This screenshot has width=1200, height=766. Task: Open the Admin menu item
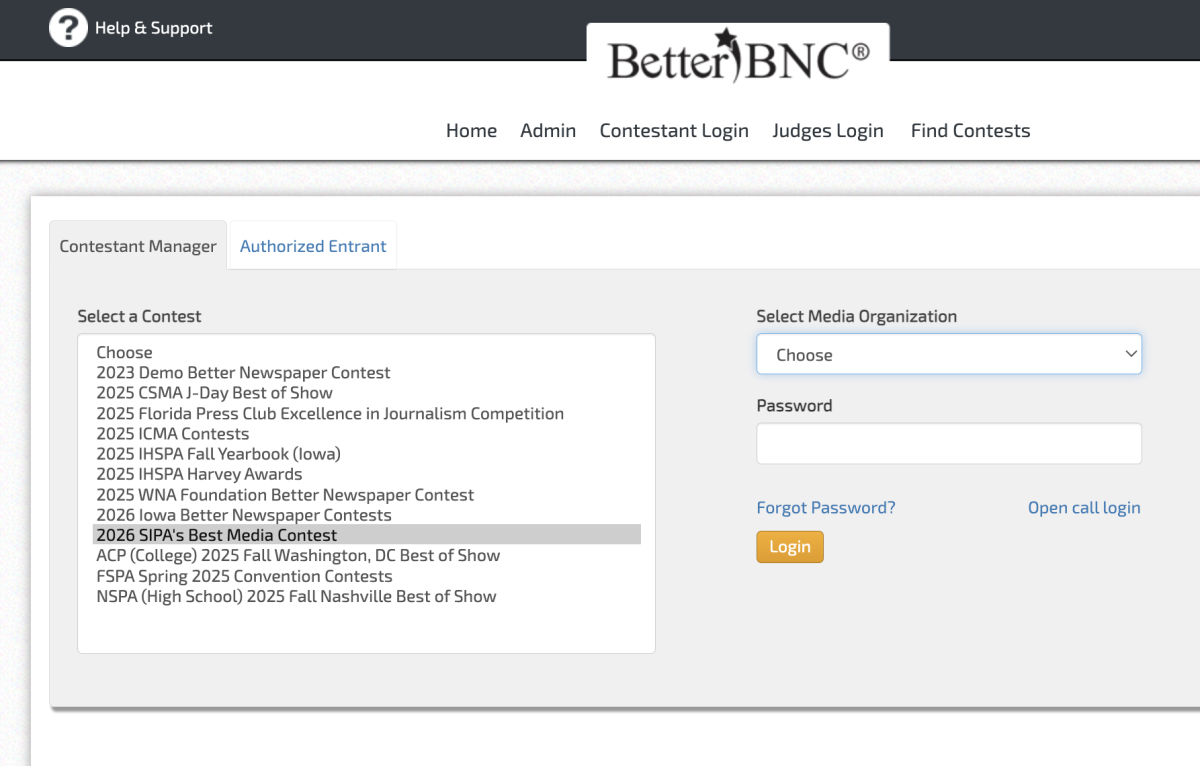[x=548, y=131]
